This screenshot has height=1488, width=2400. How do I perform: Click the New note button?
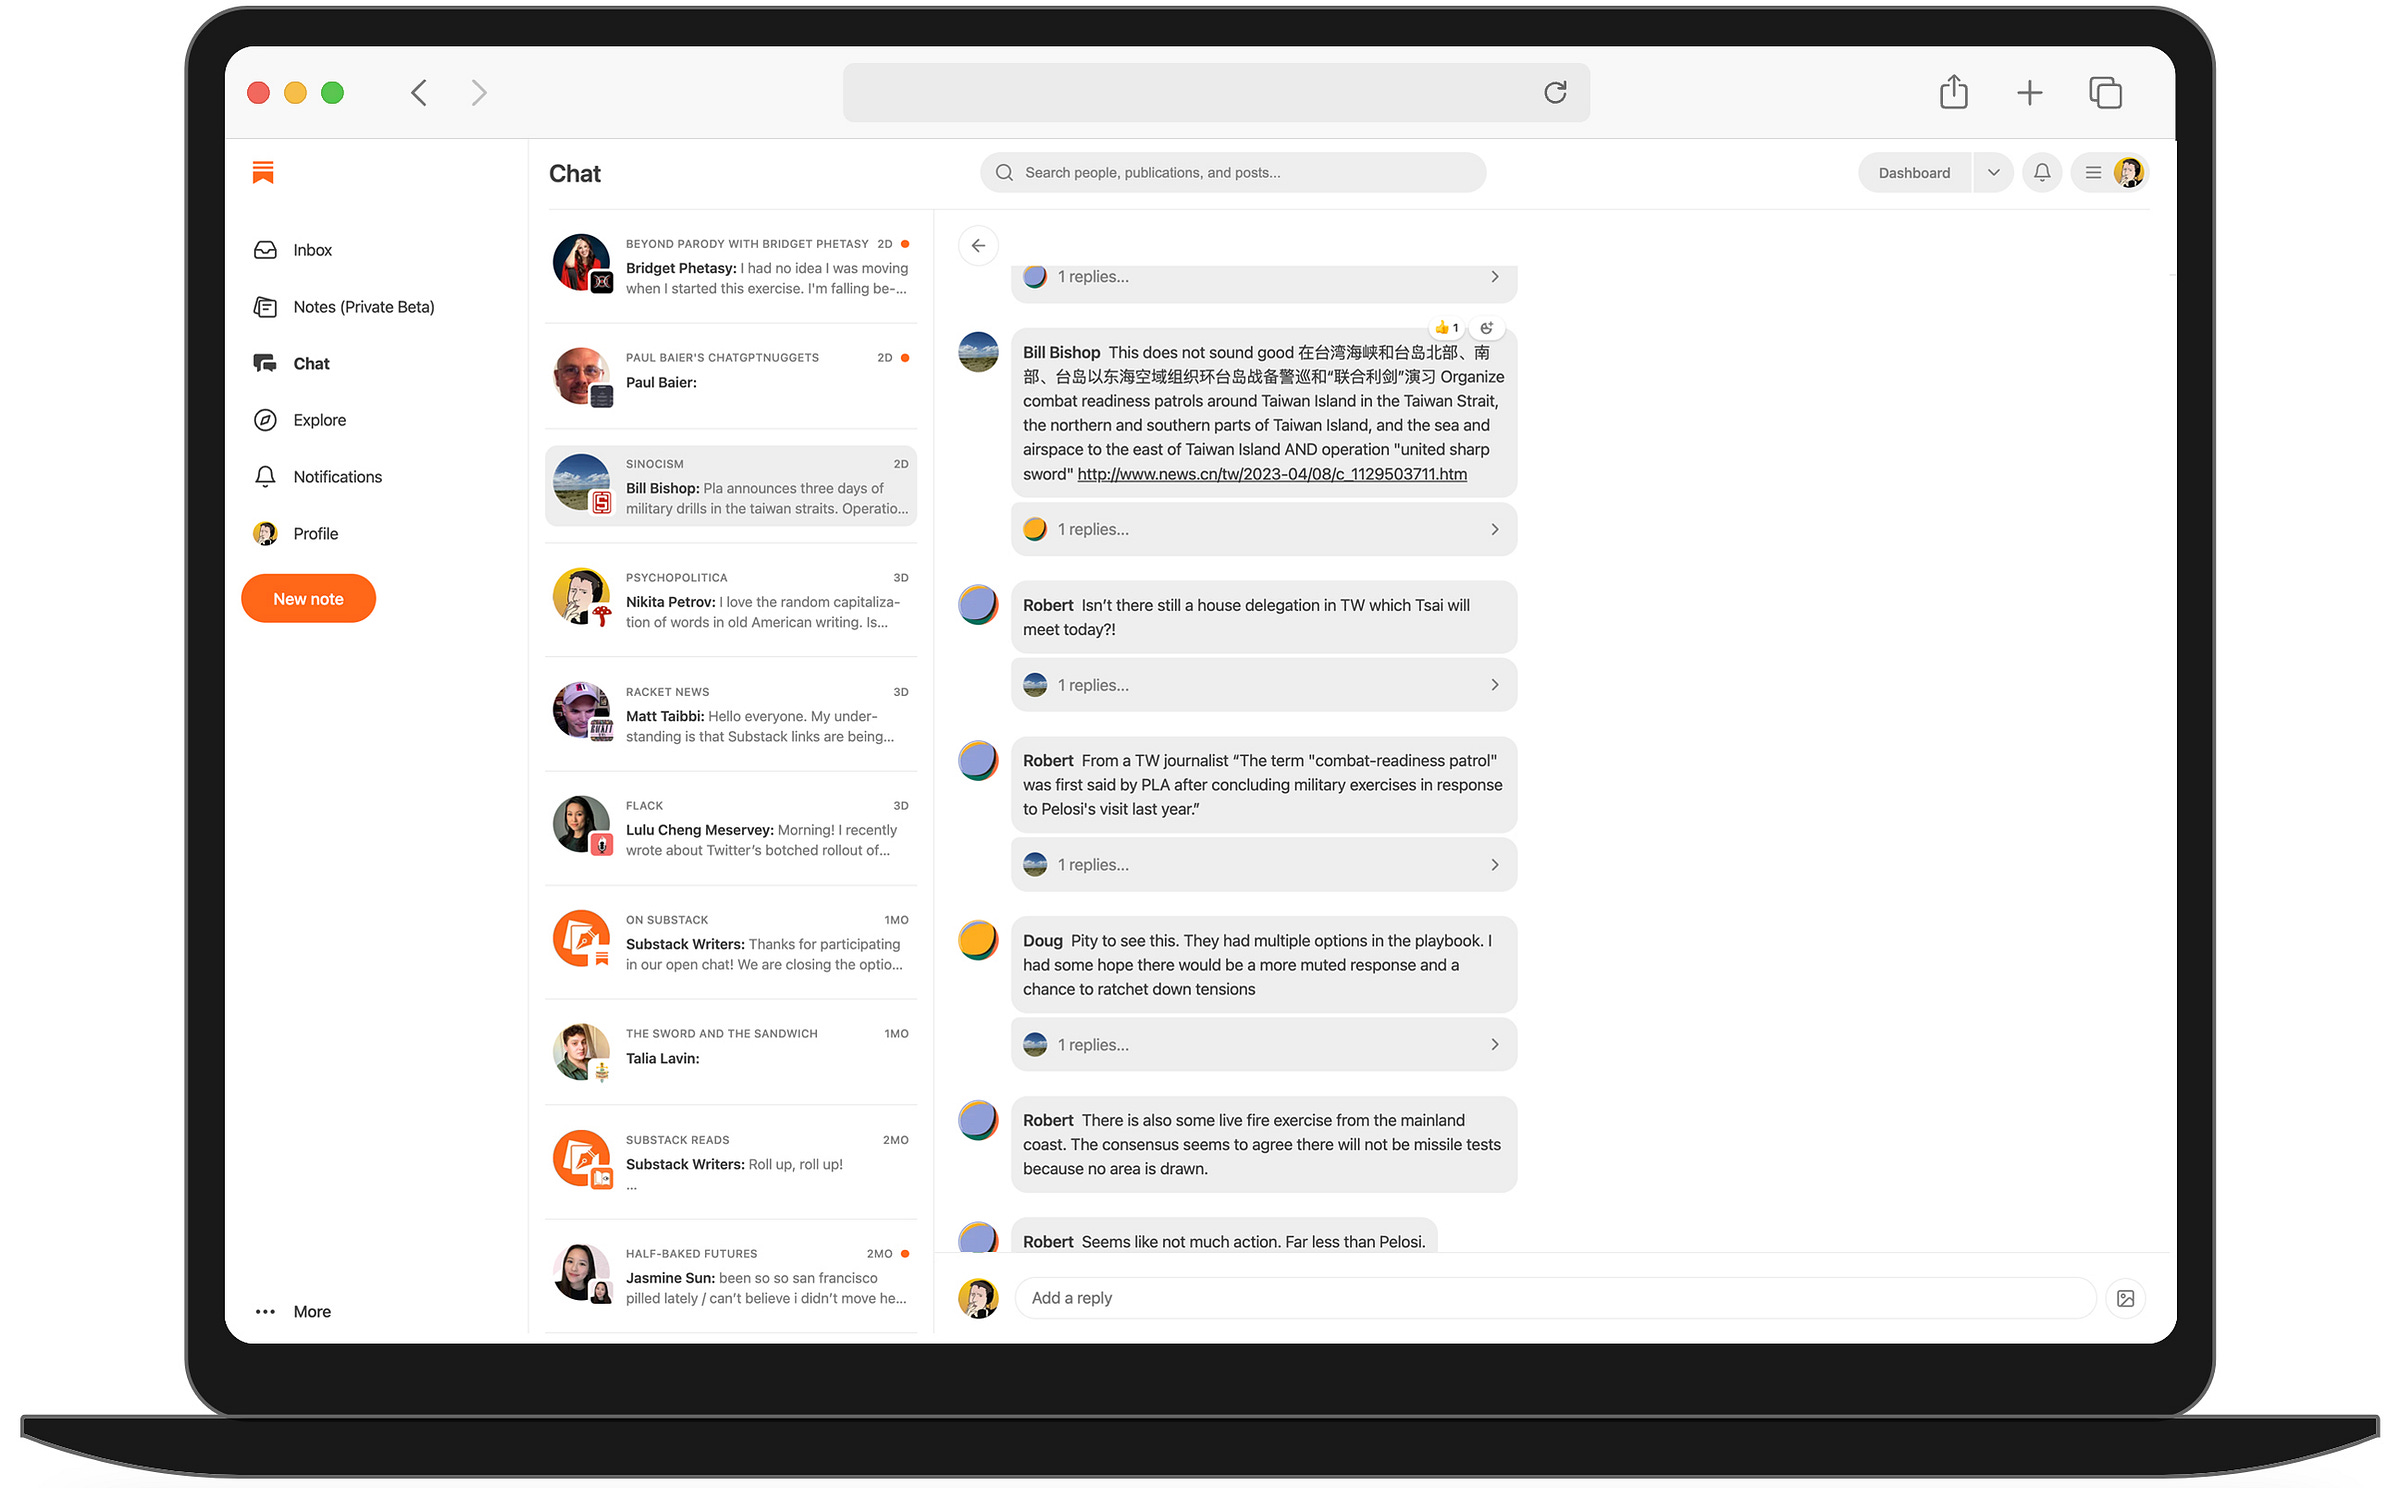(x=308, y=599)
